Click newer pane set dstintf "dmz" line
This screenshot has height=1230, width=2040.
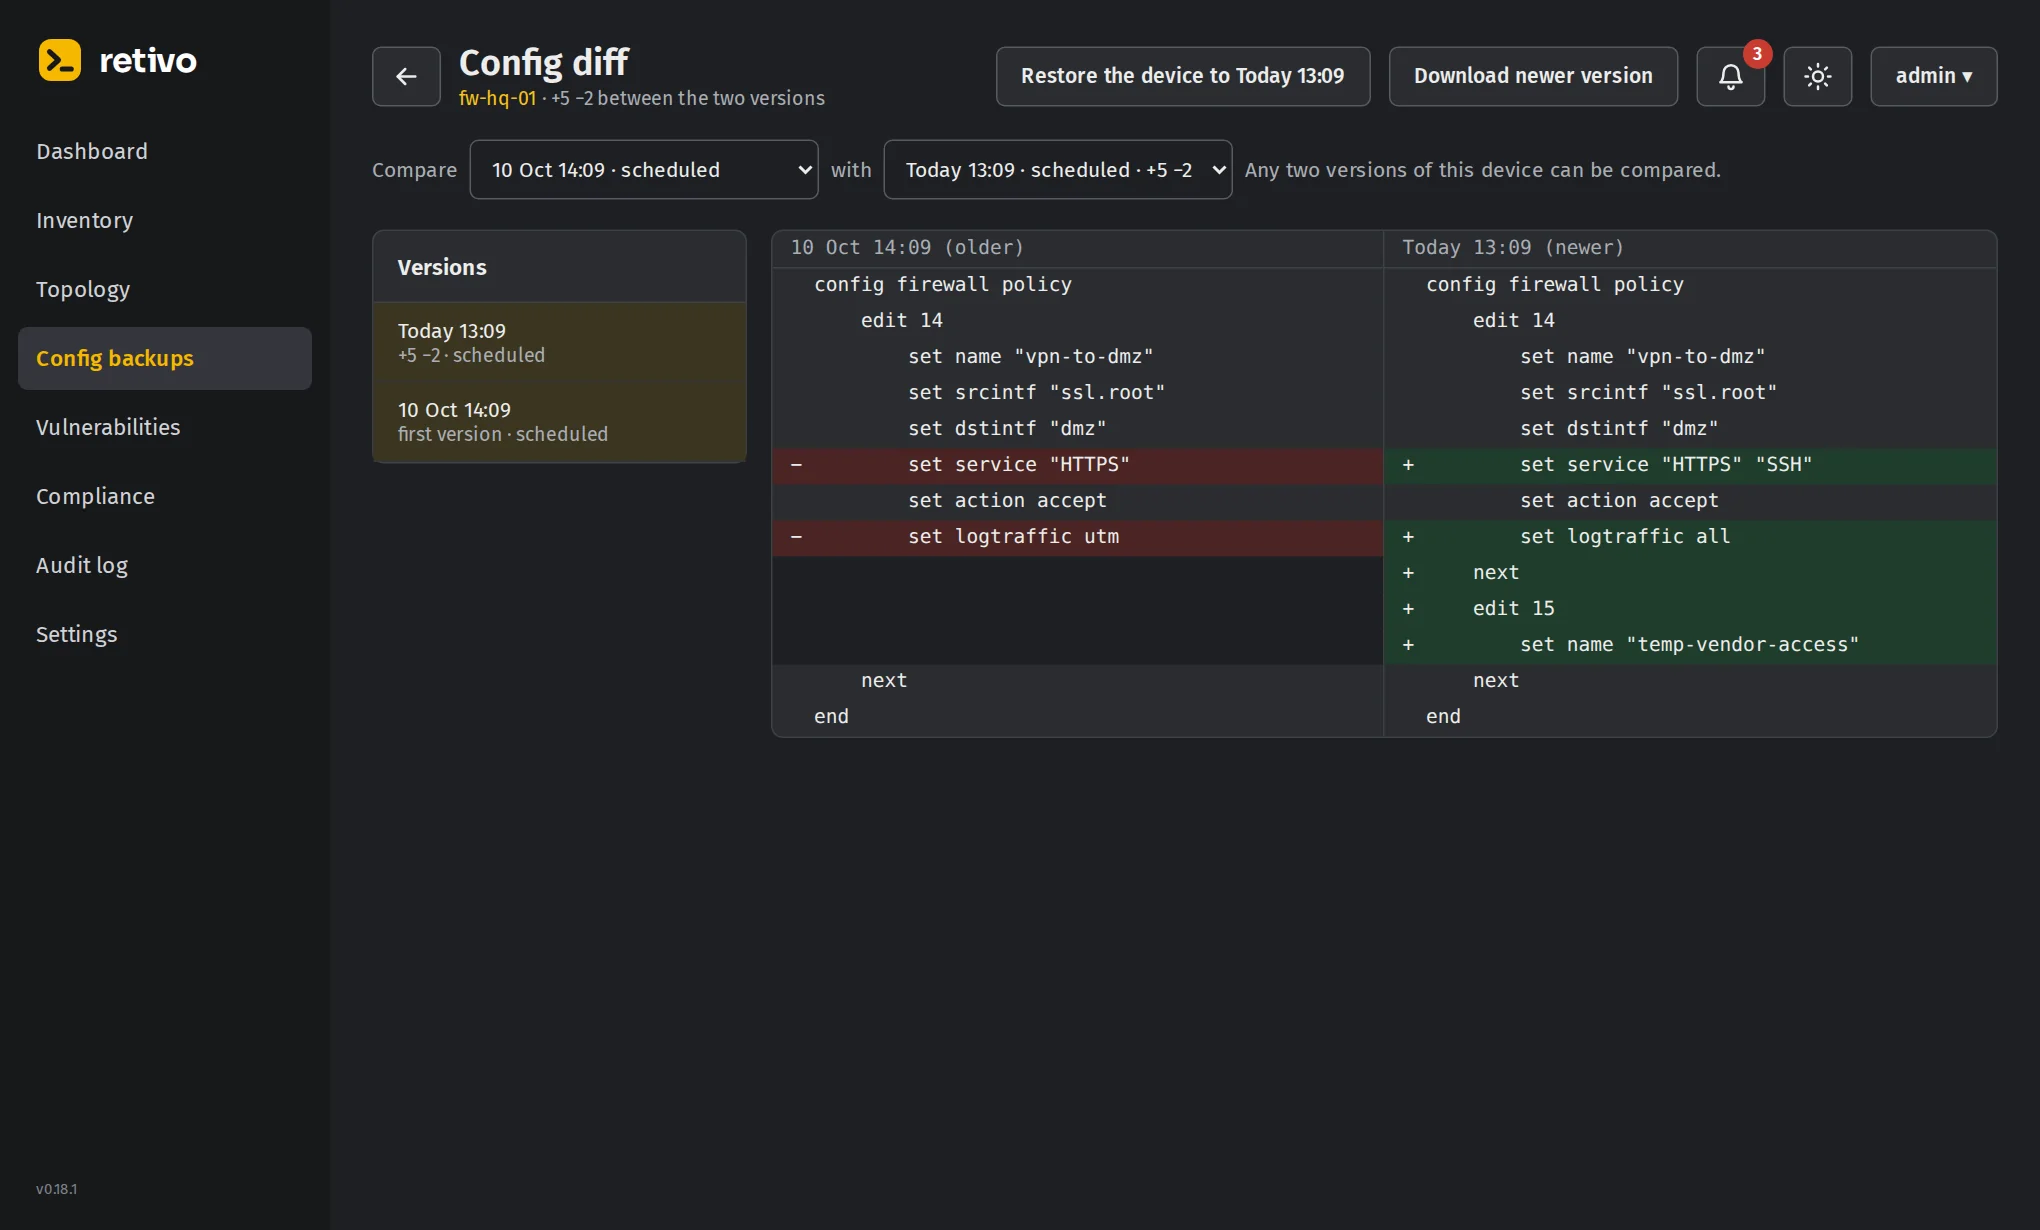click(x=1690, y=428)
